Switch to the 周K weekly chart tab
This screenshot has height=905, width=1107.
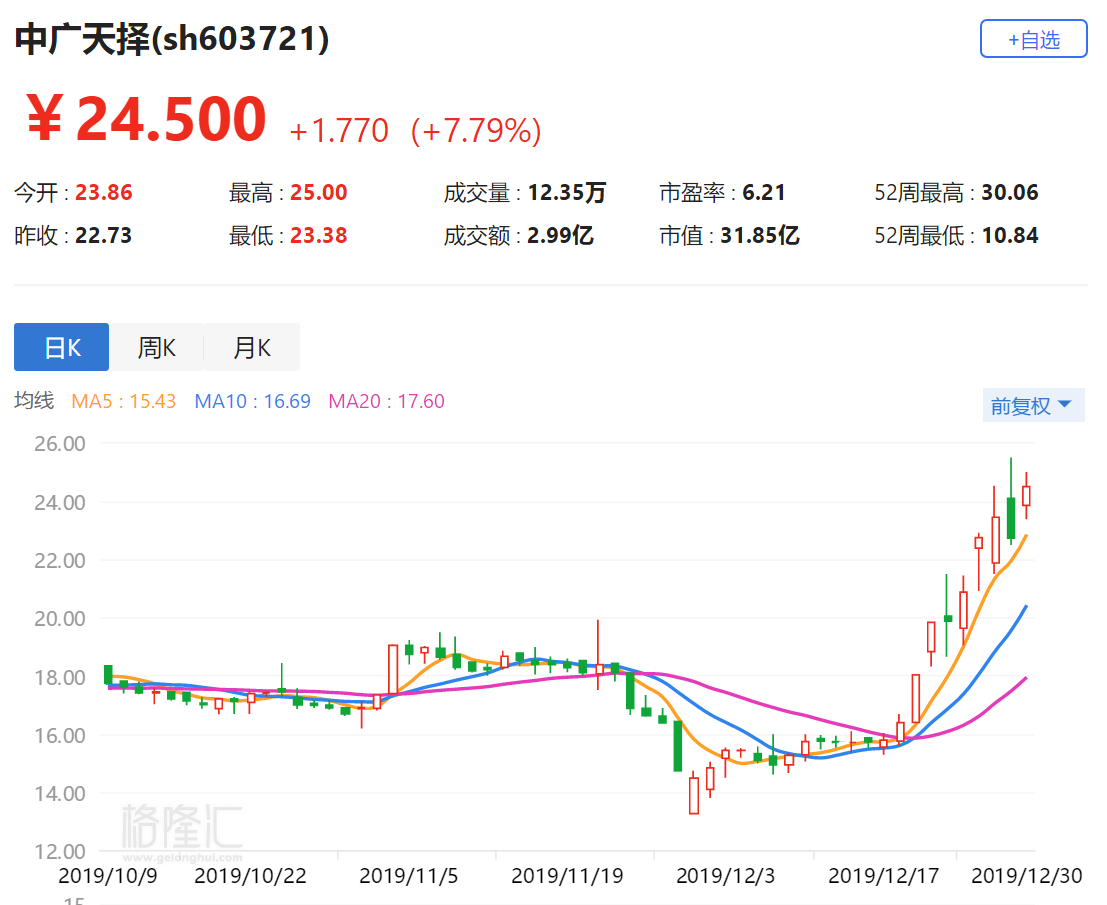click(156, 347)
